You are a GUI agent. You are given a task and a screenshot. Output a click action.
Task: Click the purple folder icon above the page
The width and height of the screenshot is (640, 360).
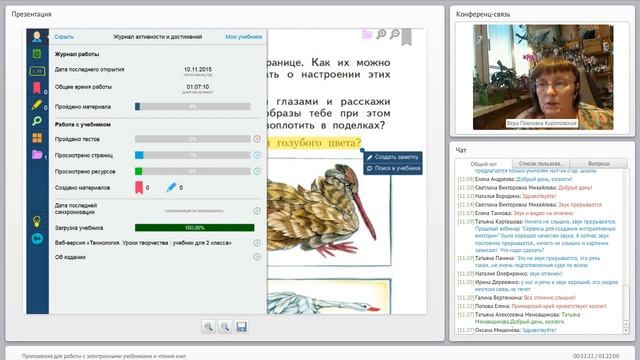coord(367,35)
